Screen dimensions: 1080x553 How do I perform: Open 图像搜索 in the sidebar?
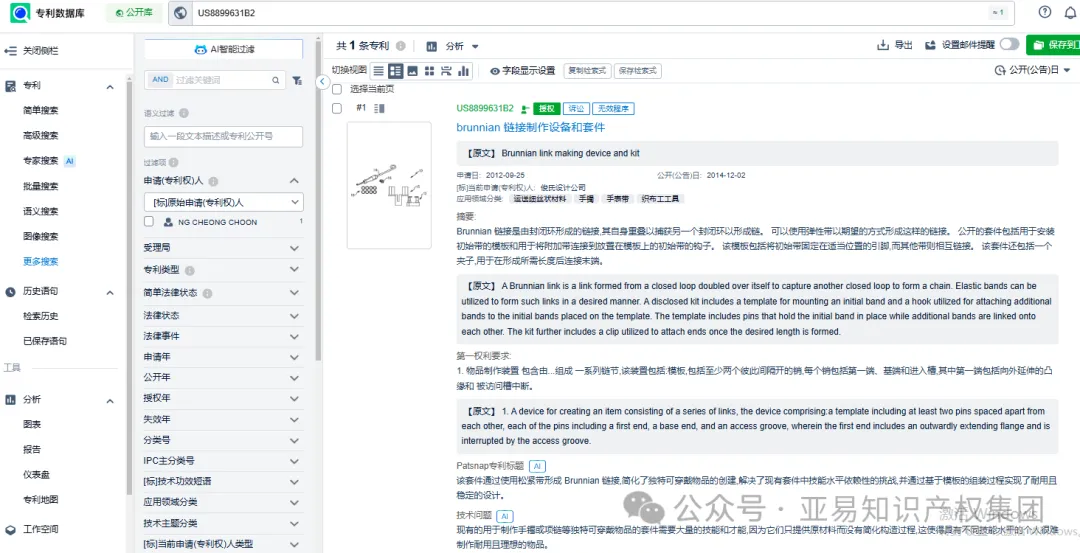41,236
